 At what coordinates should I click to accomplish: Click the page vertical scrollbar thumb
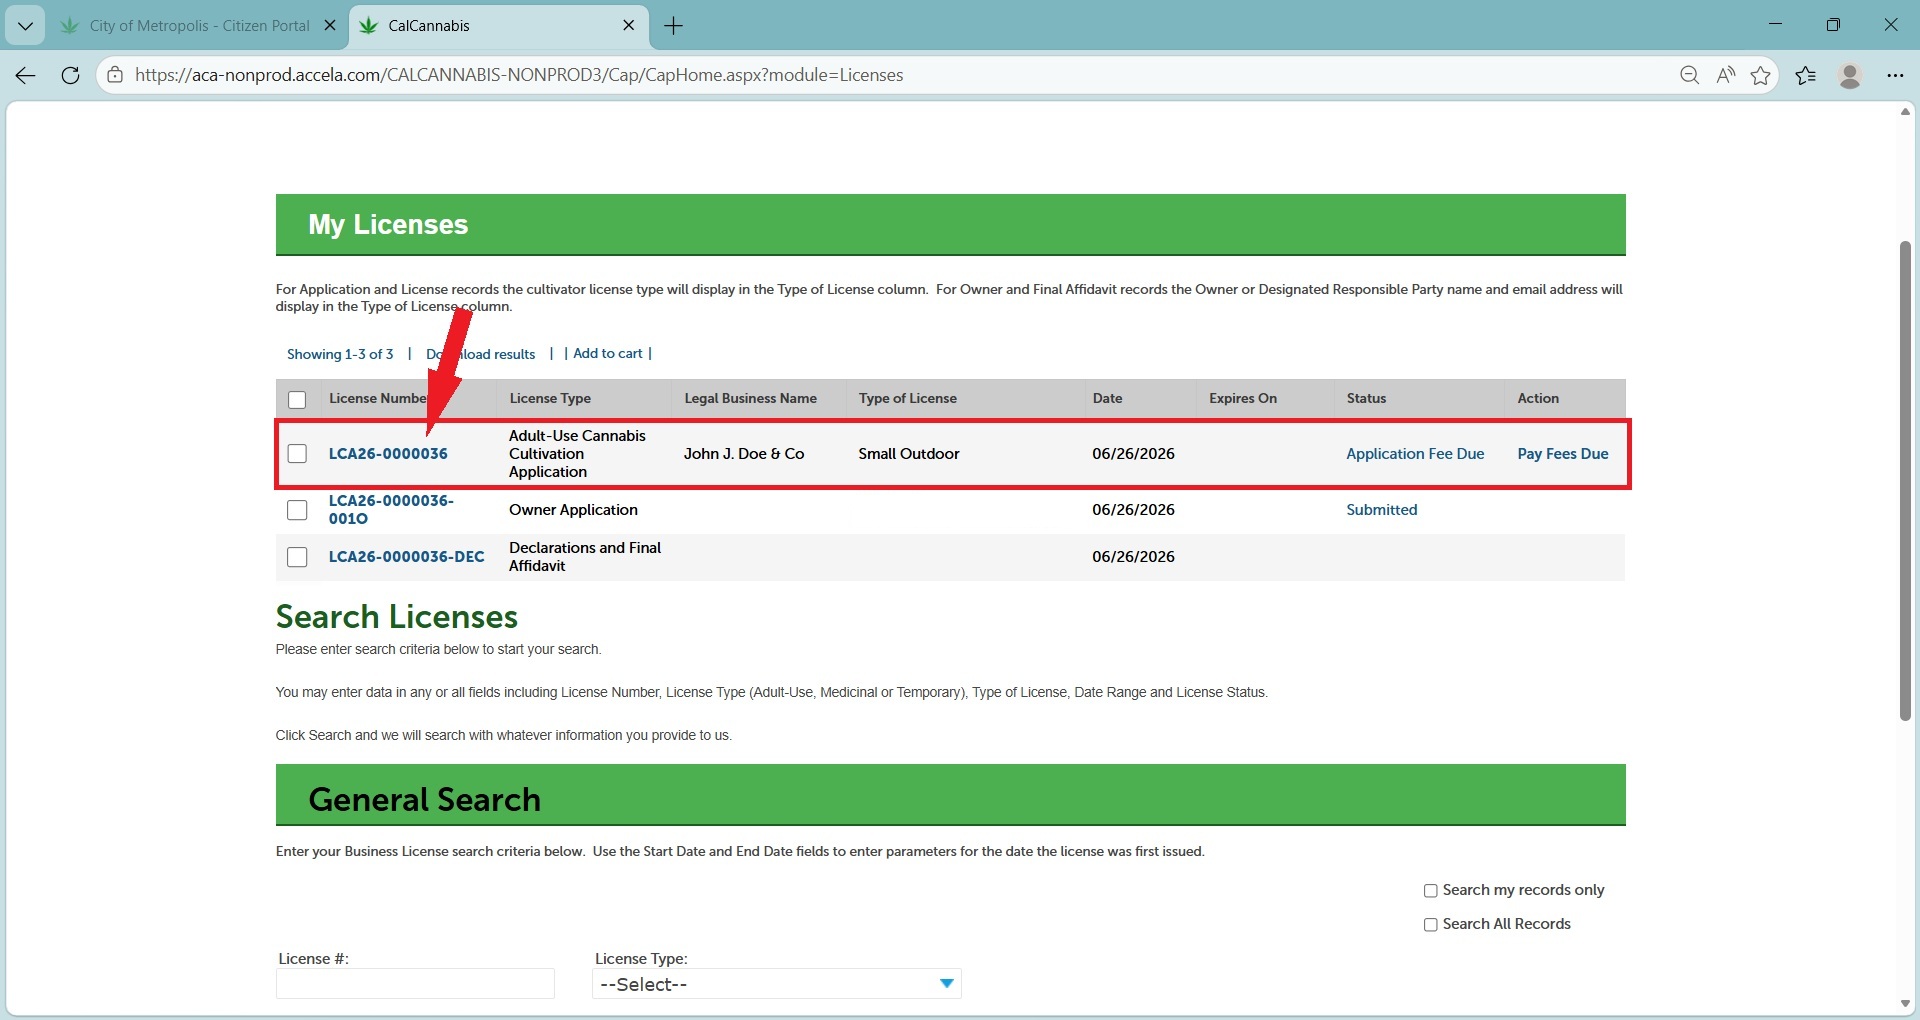pos(1905,480)
